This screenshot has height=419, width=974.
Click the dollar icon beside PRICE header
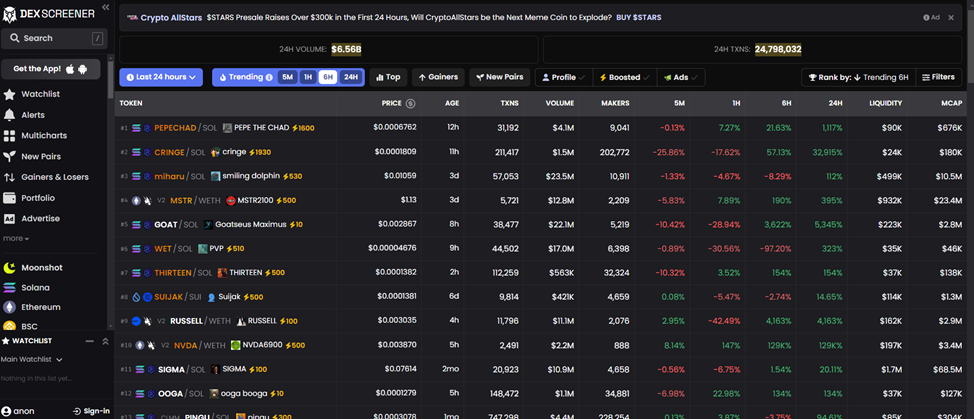coord(411,103)
